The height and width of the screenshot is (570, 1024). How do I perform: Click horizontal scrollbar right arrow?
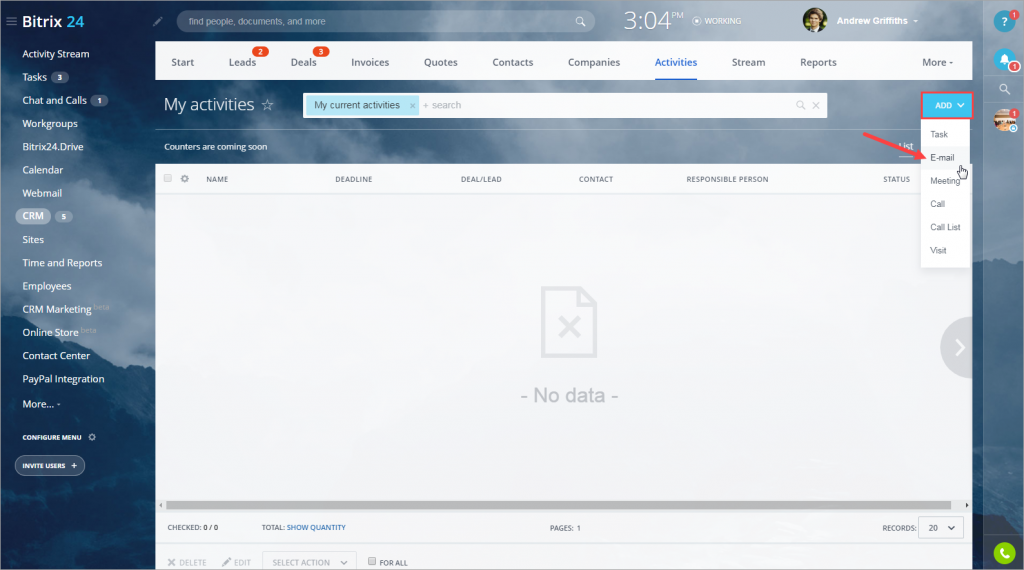point(967,505)
